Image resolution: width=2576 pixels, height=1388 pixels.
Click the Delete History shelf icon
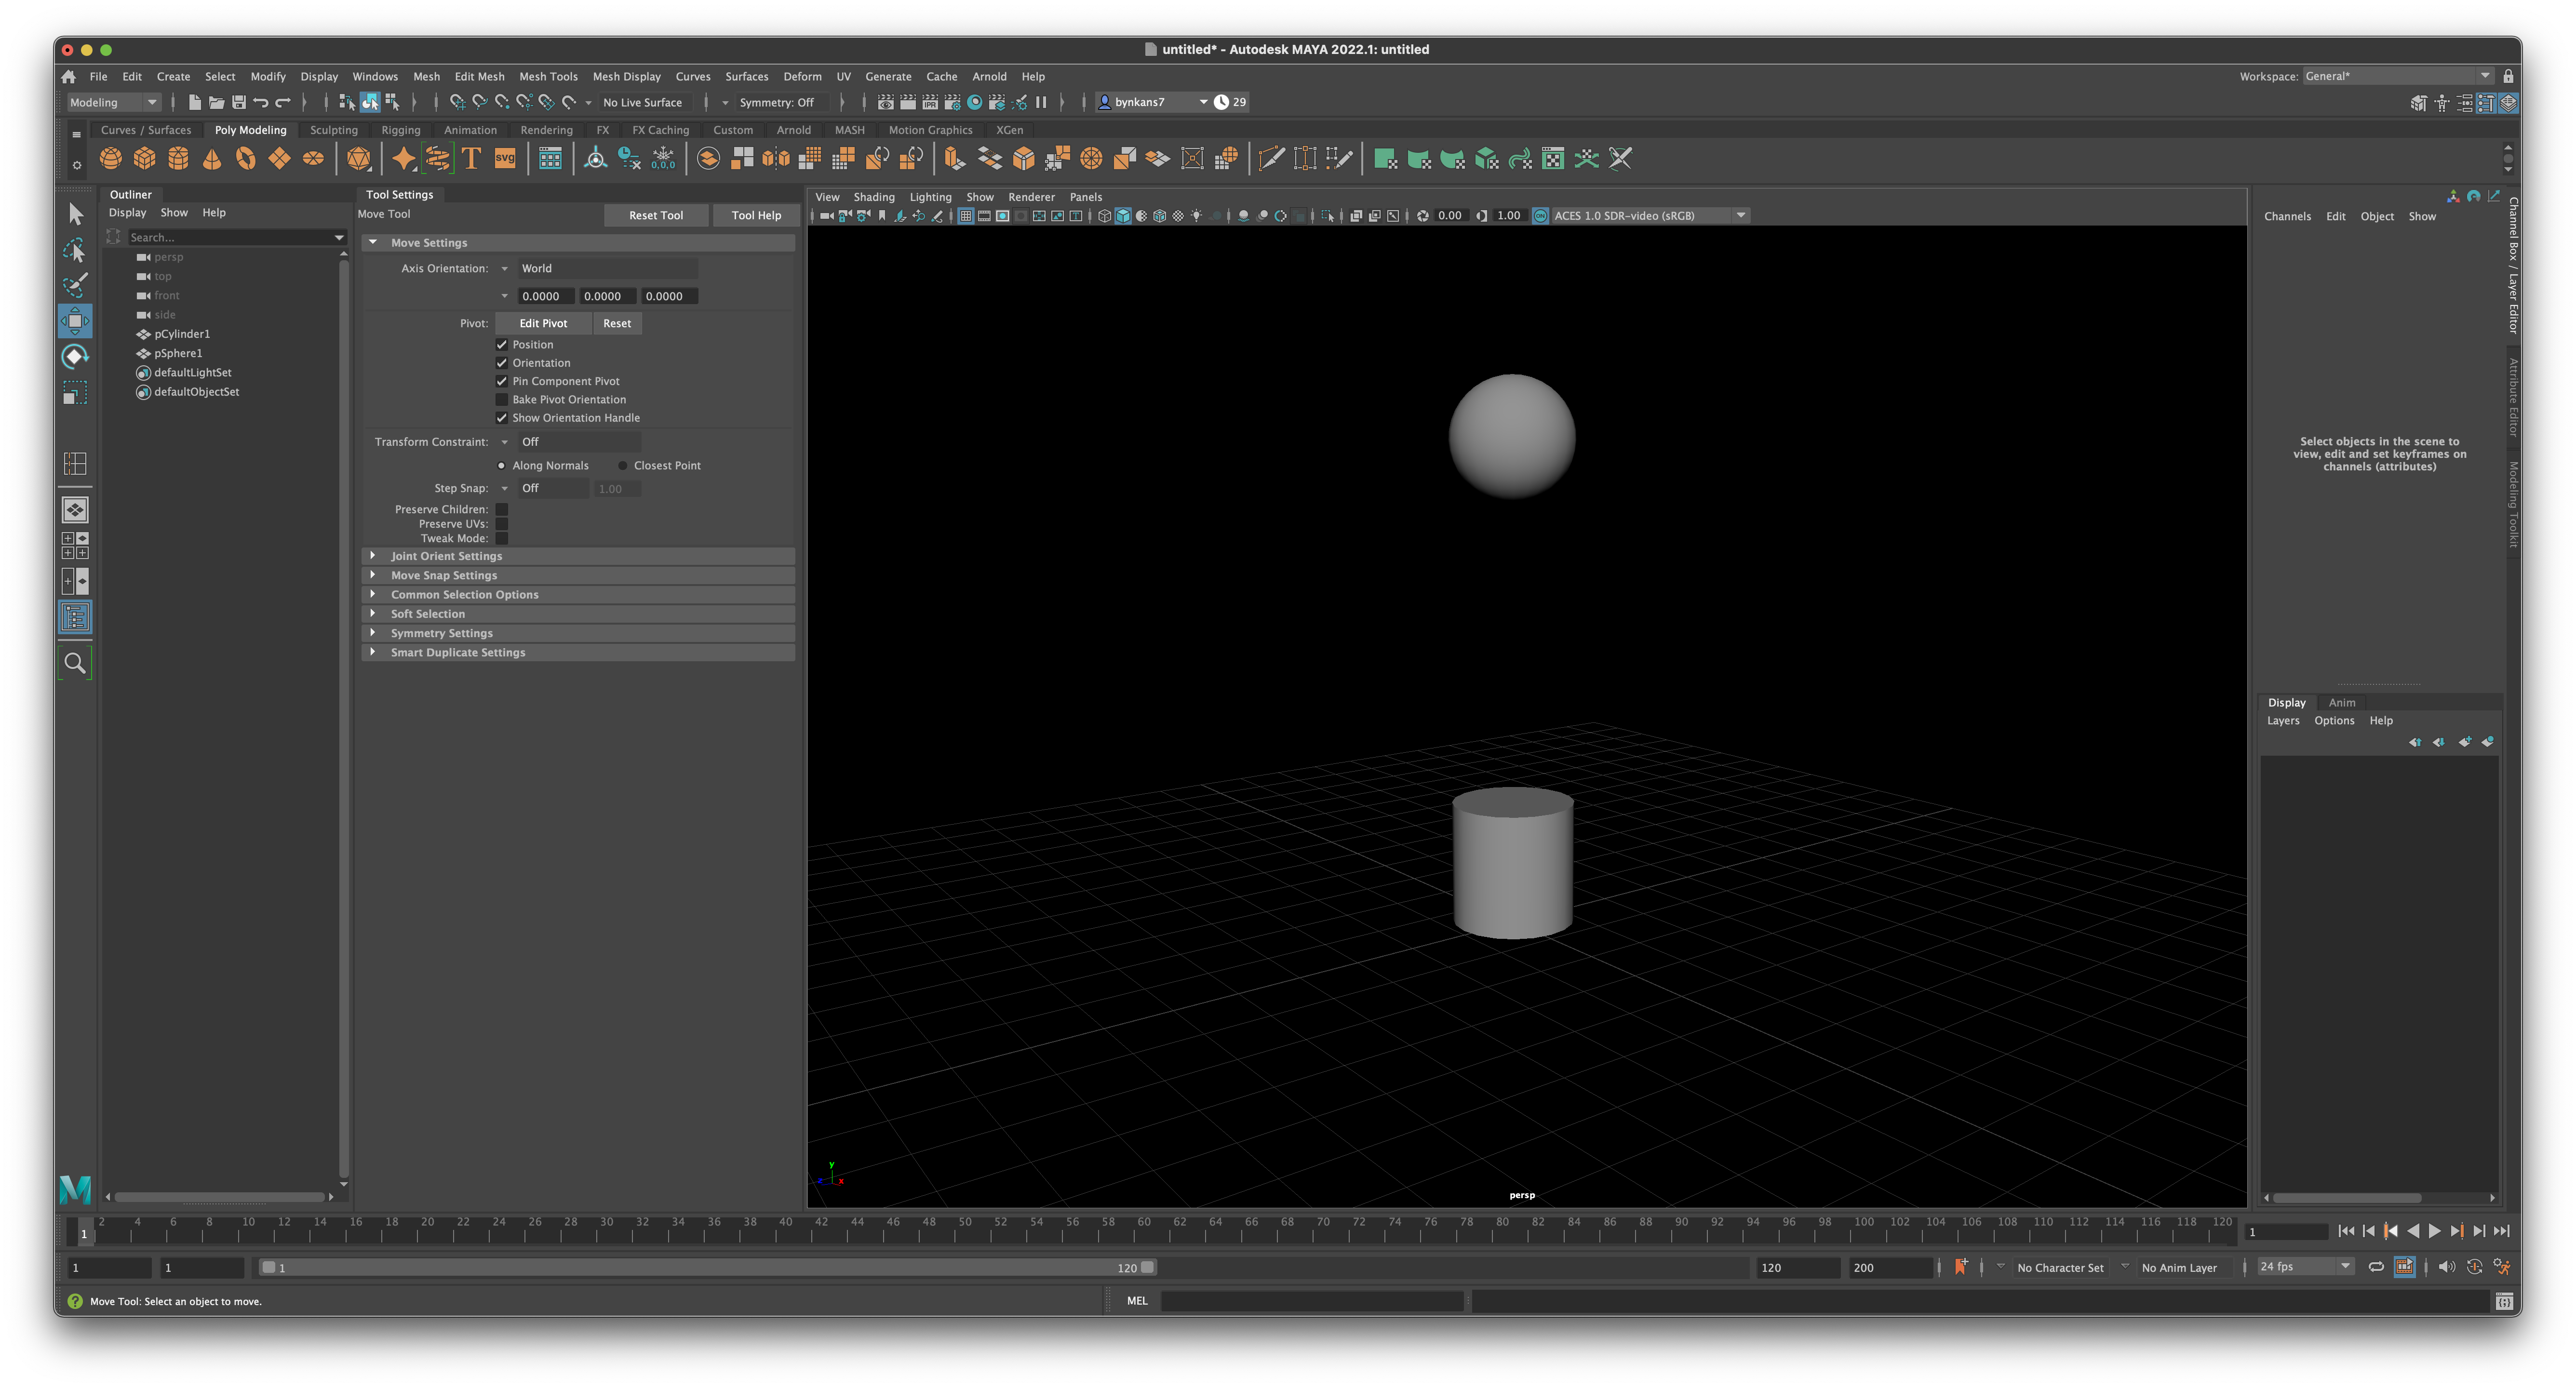[629, 159]
